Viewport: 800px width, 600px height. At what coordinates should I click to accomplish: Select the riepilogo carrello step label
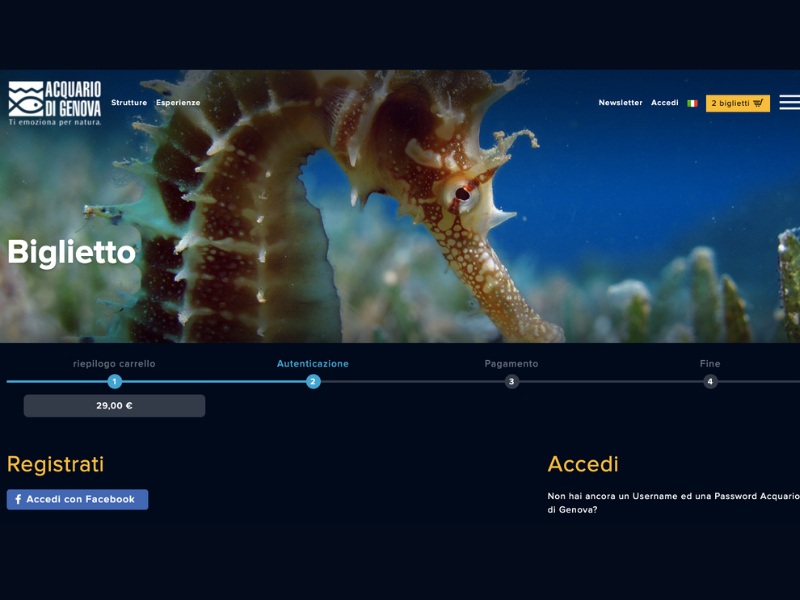pyautogui.click(x=114, y=364)
